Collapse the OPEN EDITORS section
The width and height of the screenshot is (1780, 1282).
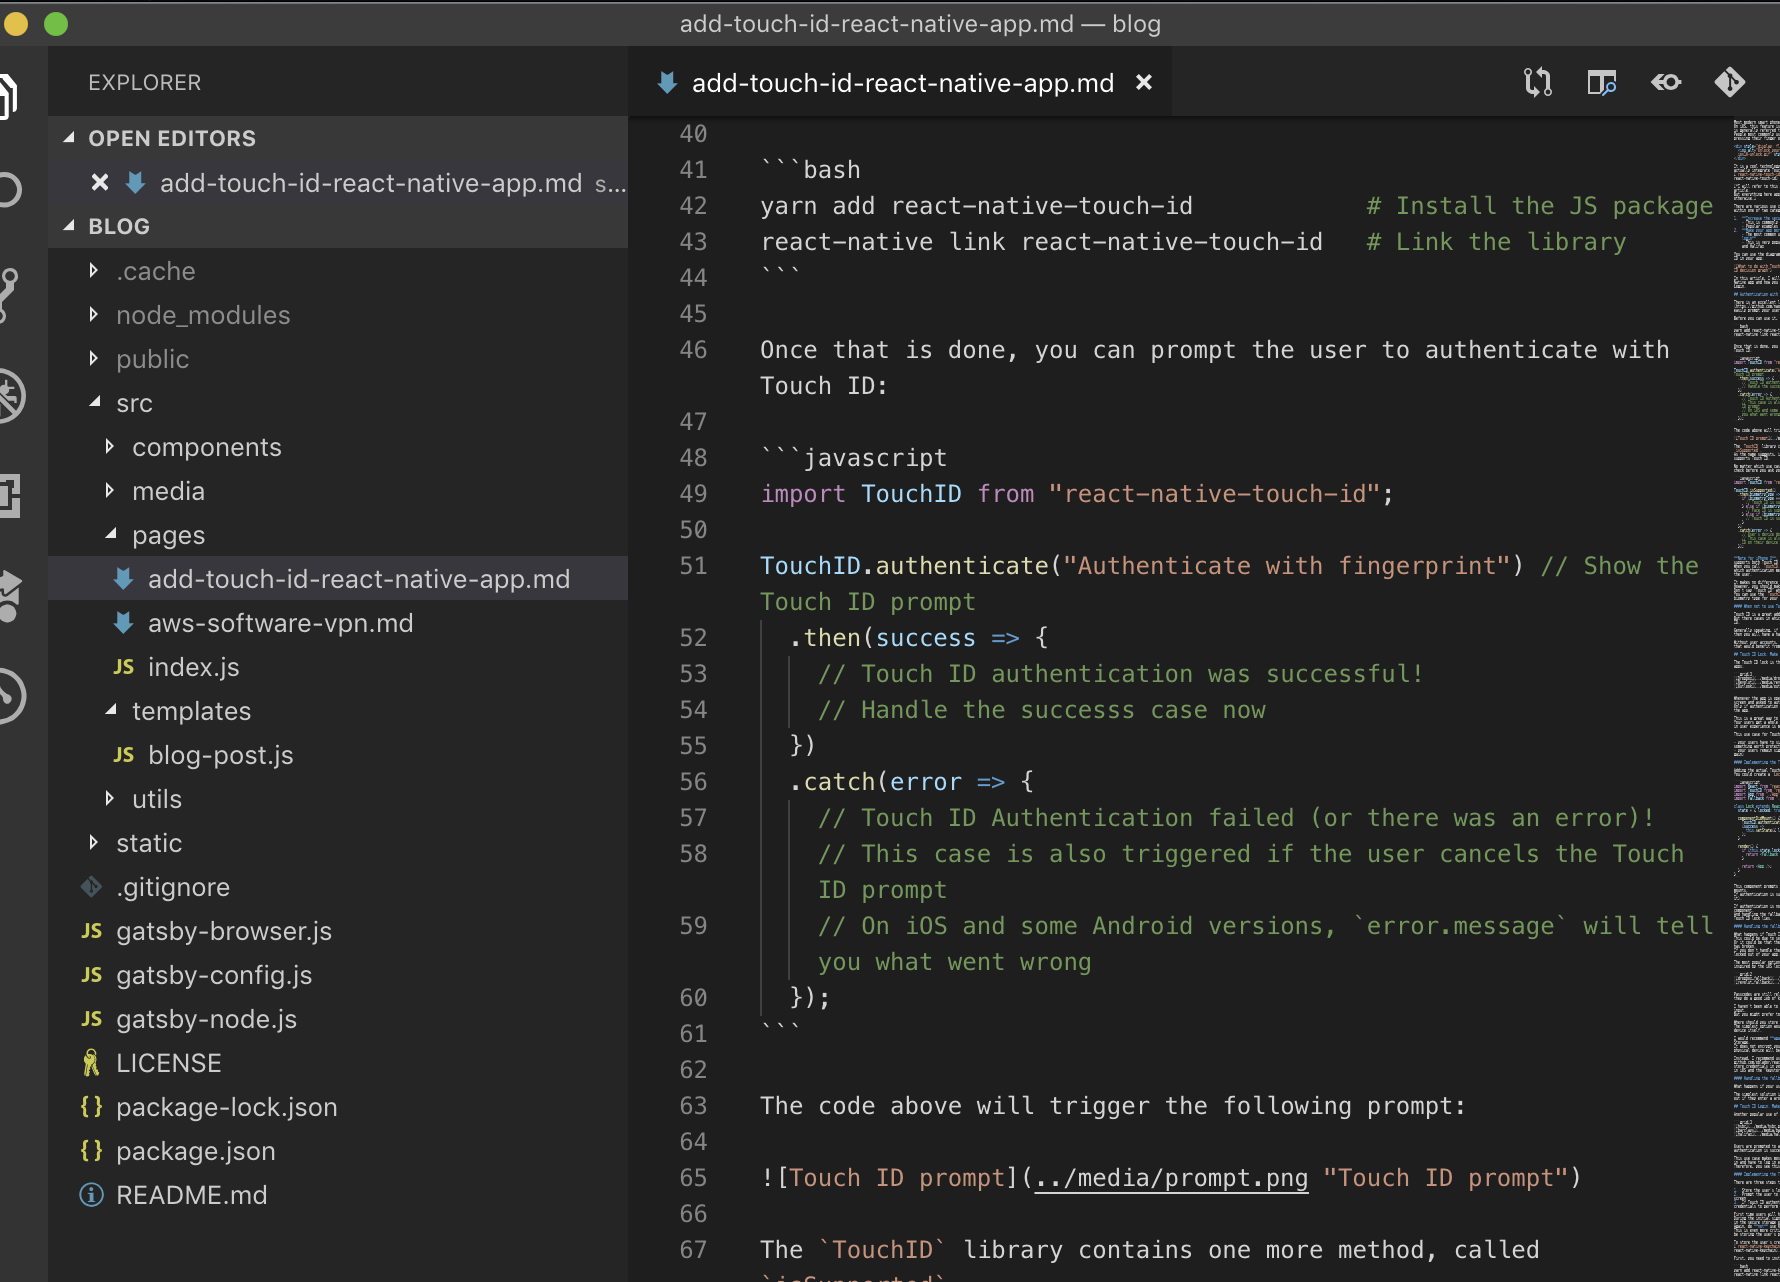69,138
